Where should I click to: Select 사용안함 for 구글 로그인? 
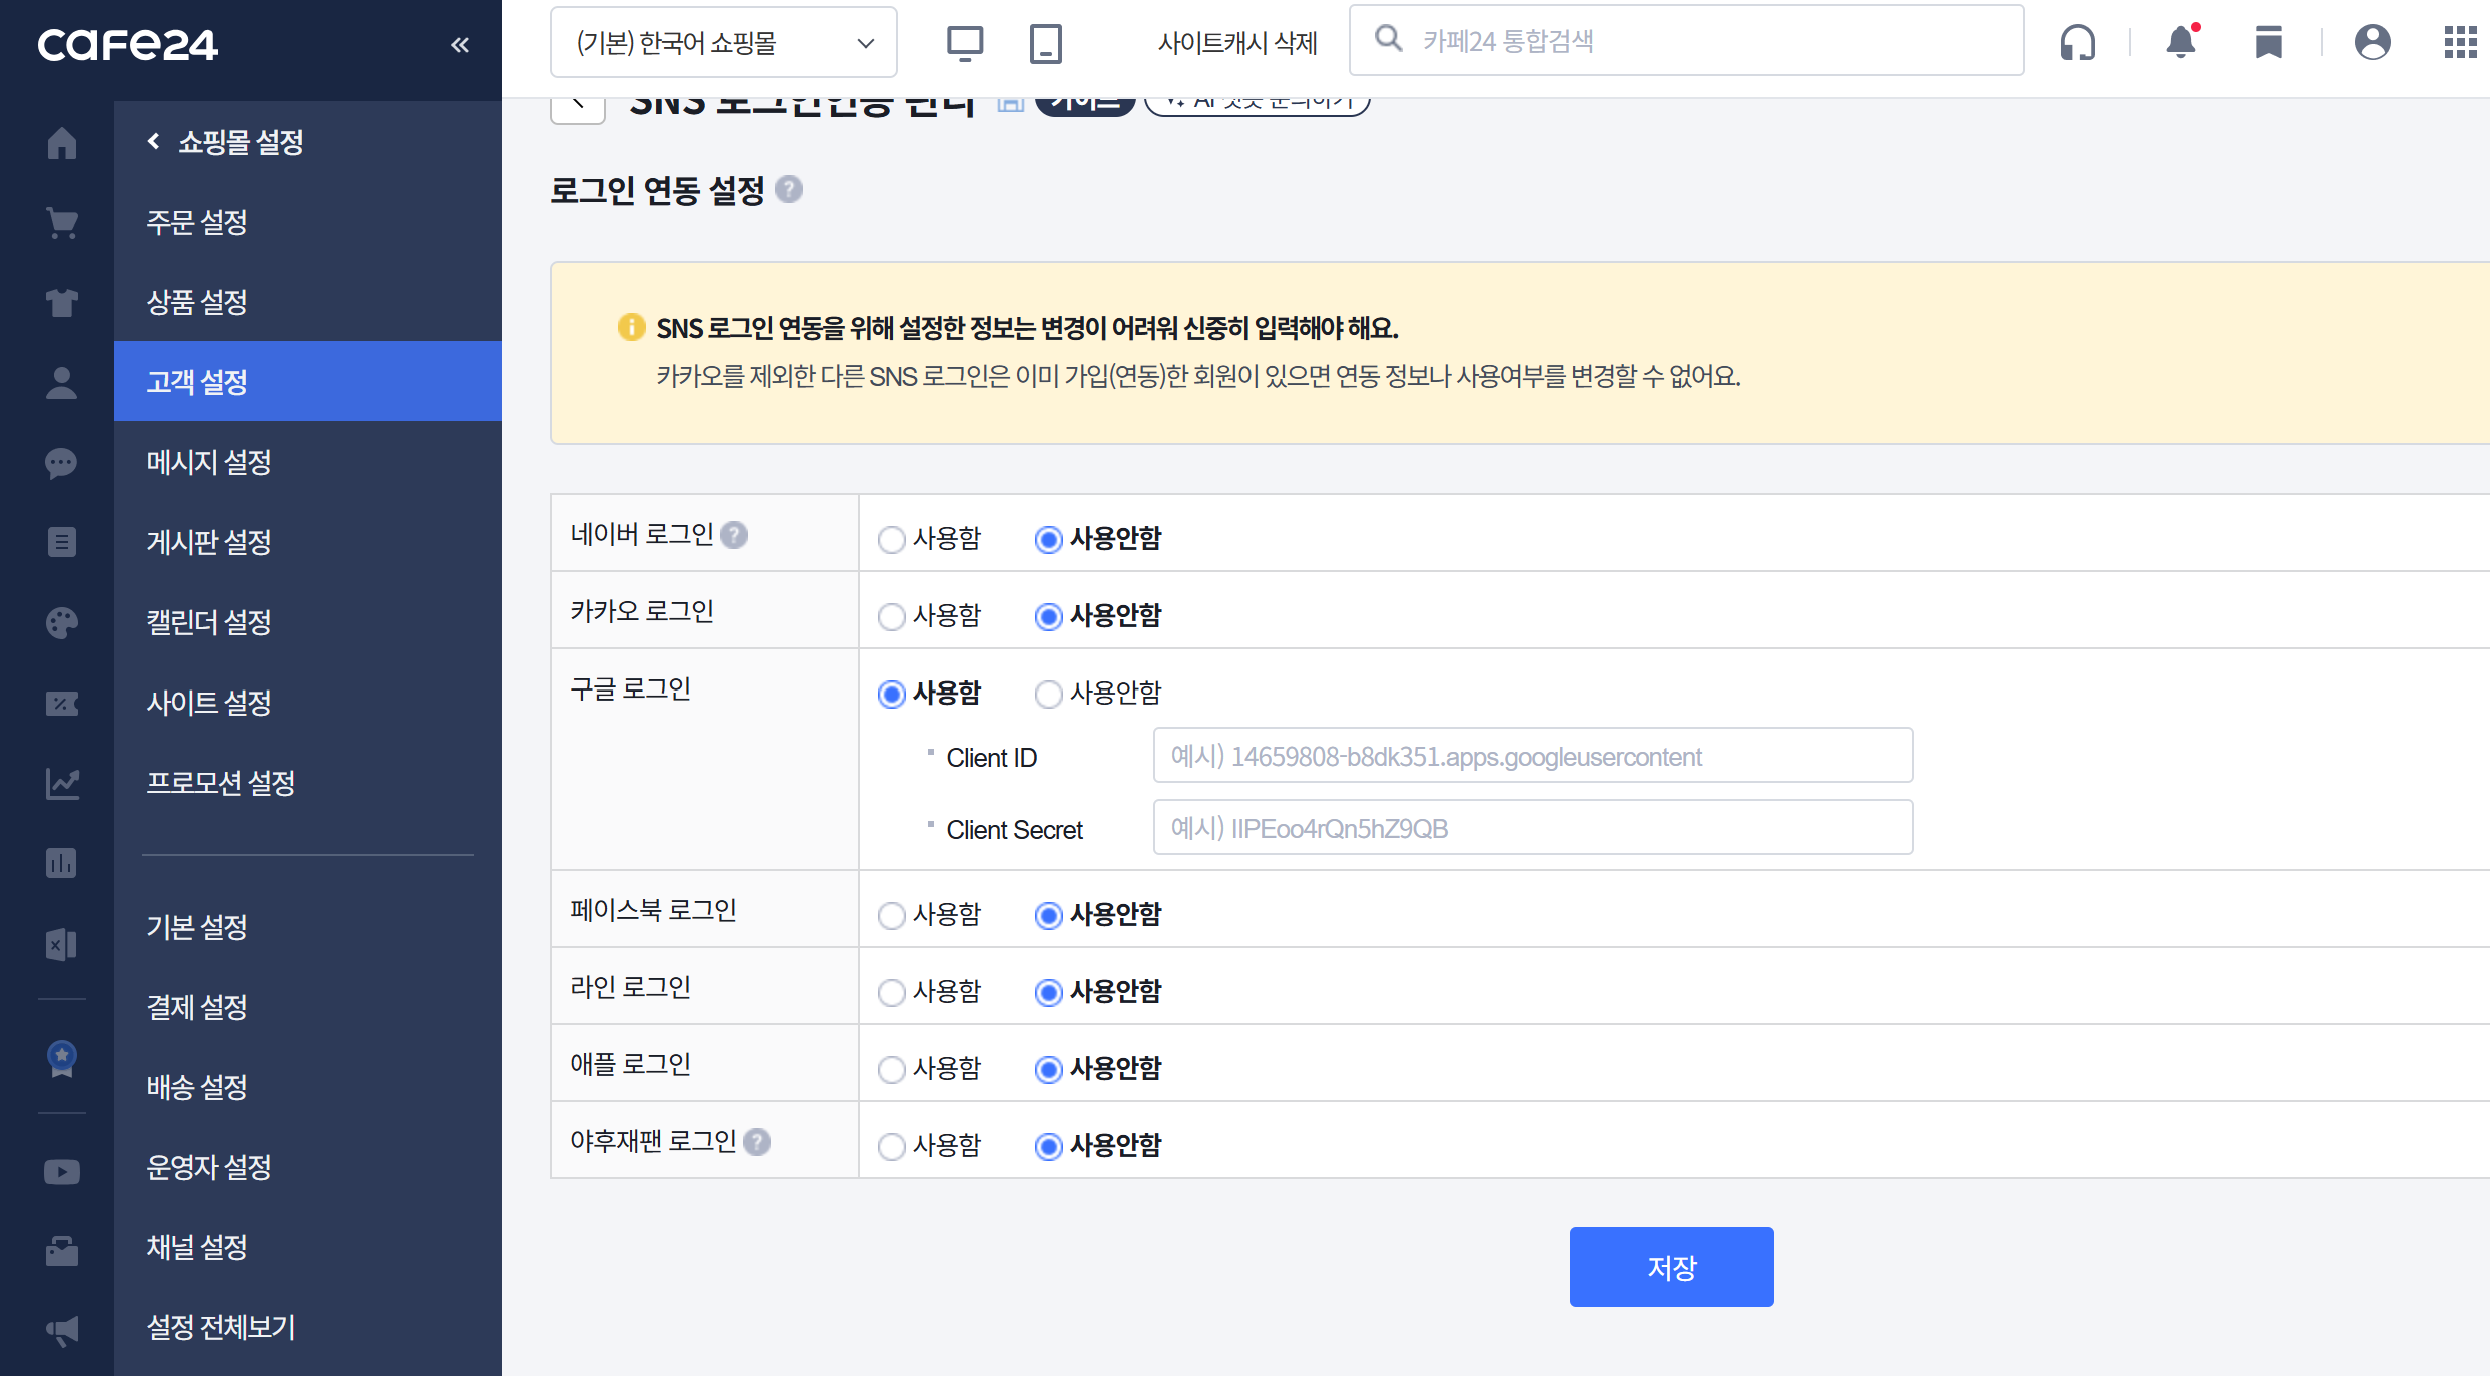tap(1048, 693)
